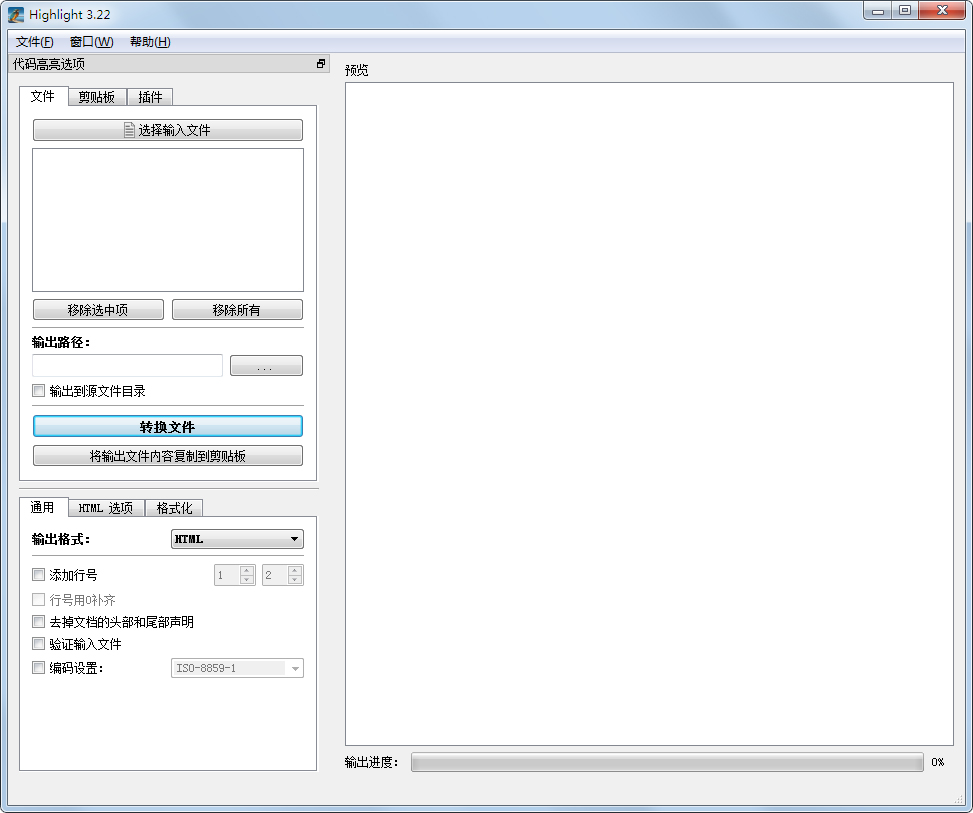Open the ISO-8859-1 encoding dropdown

pos(237,668)
